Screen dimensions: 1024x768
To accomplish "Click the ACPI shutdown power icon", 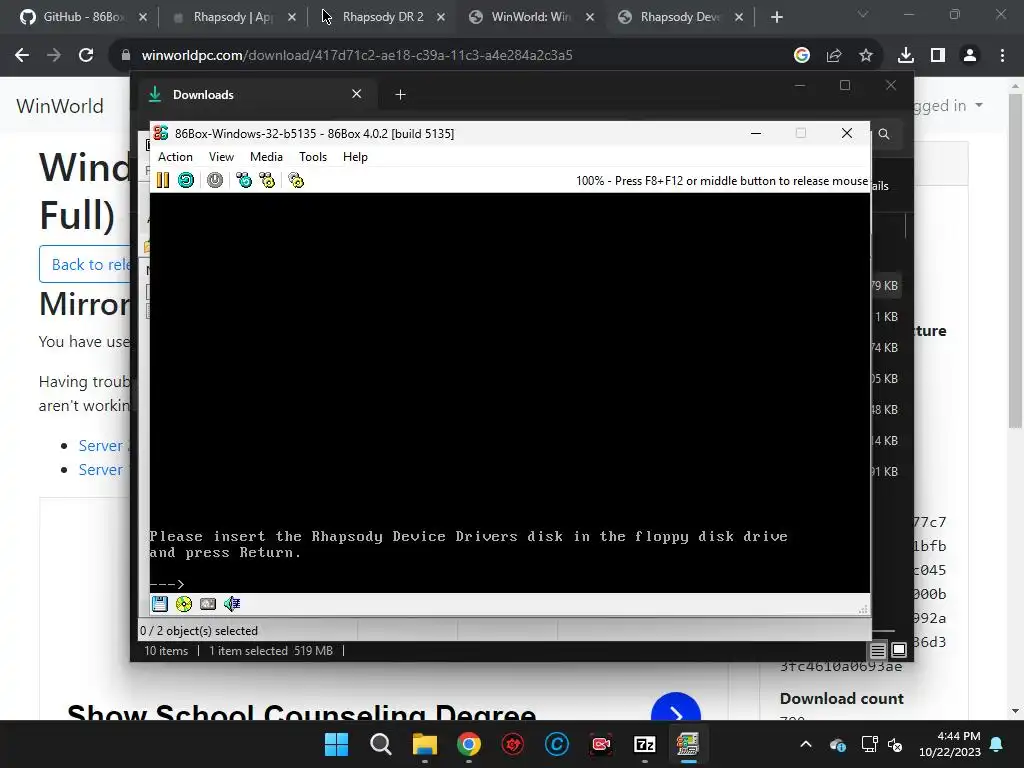I will coord(215,180).
